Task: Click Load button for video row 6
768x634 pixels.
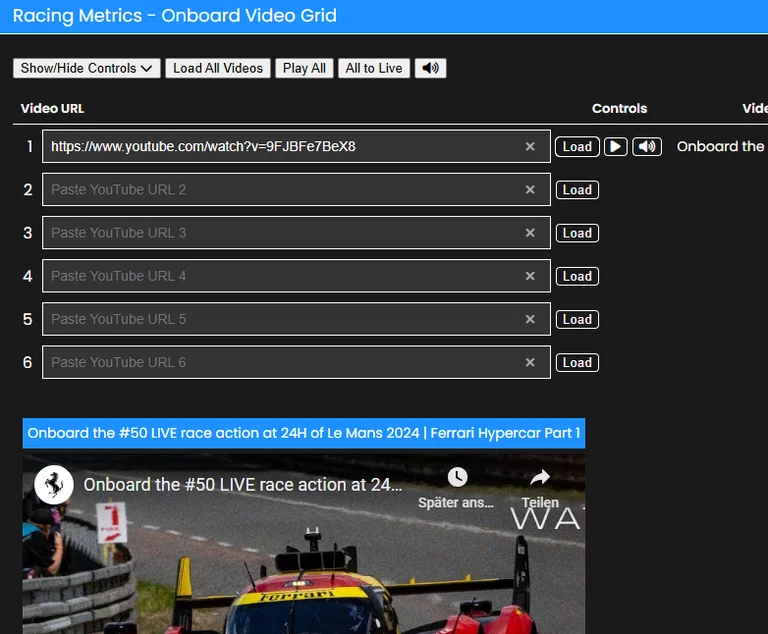Action: point(577,362)
